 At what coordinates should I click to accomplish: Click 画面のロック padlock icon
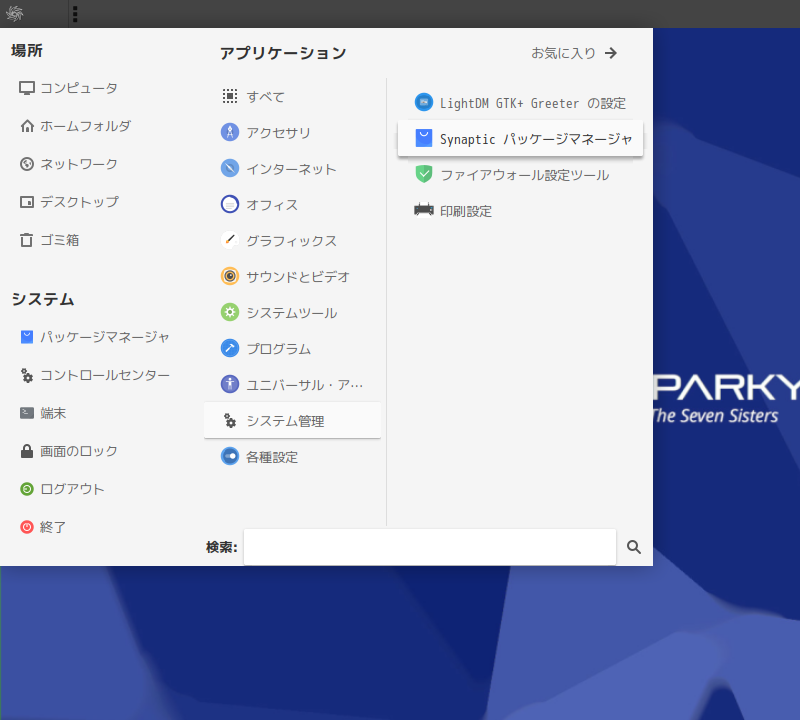27,451
